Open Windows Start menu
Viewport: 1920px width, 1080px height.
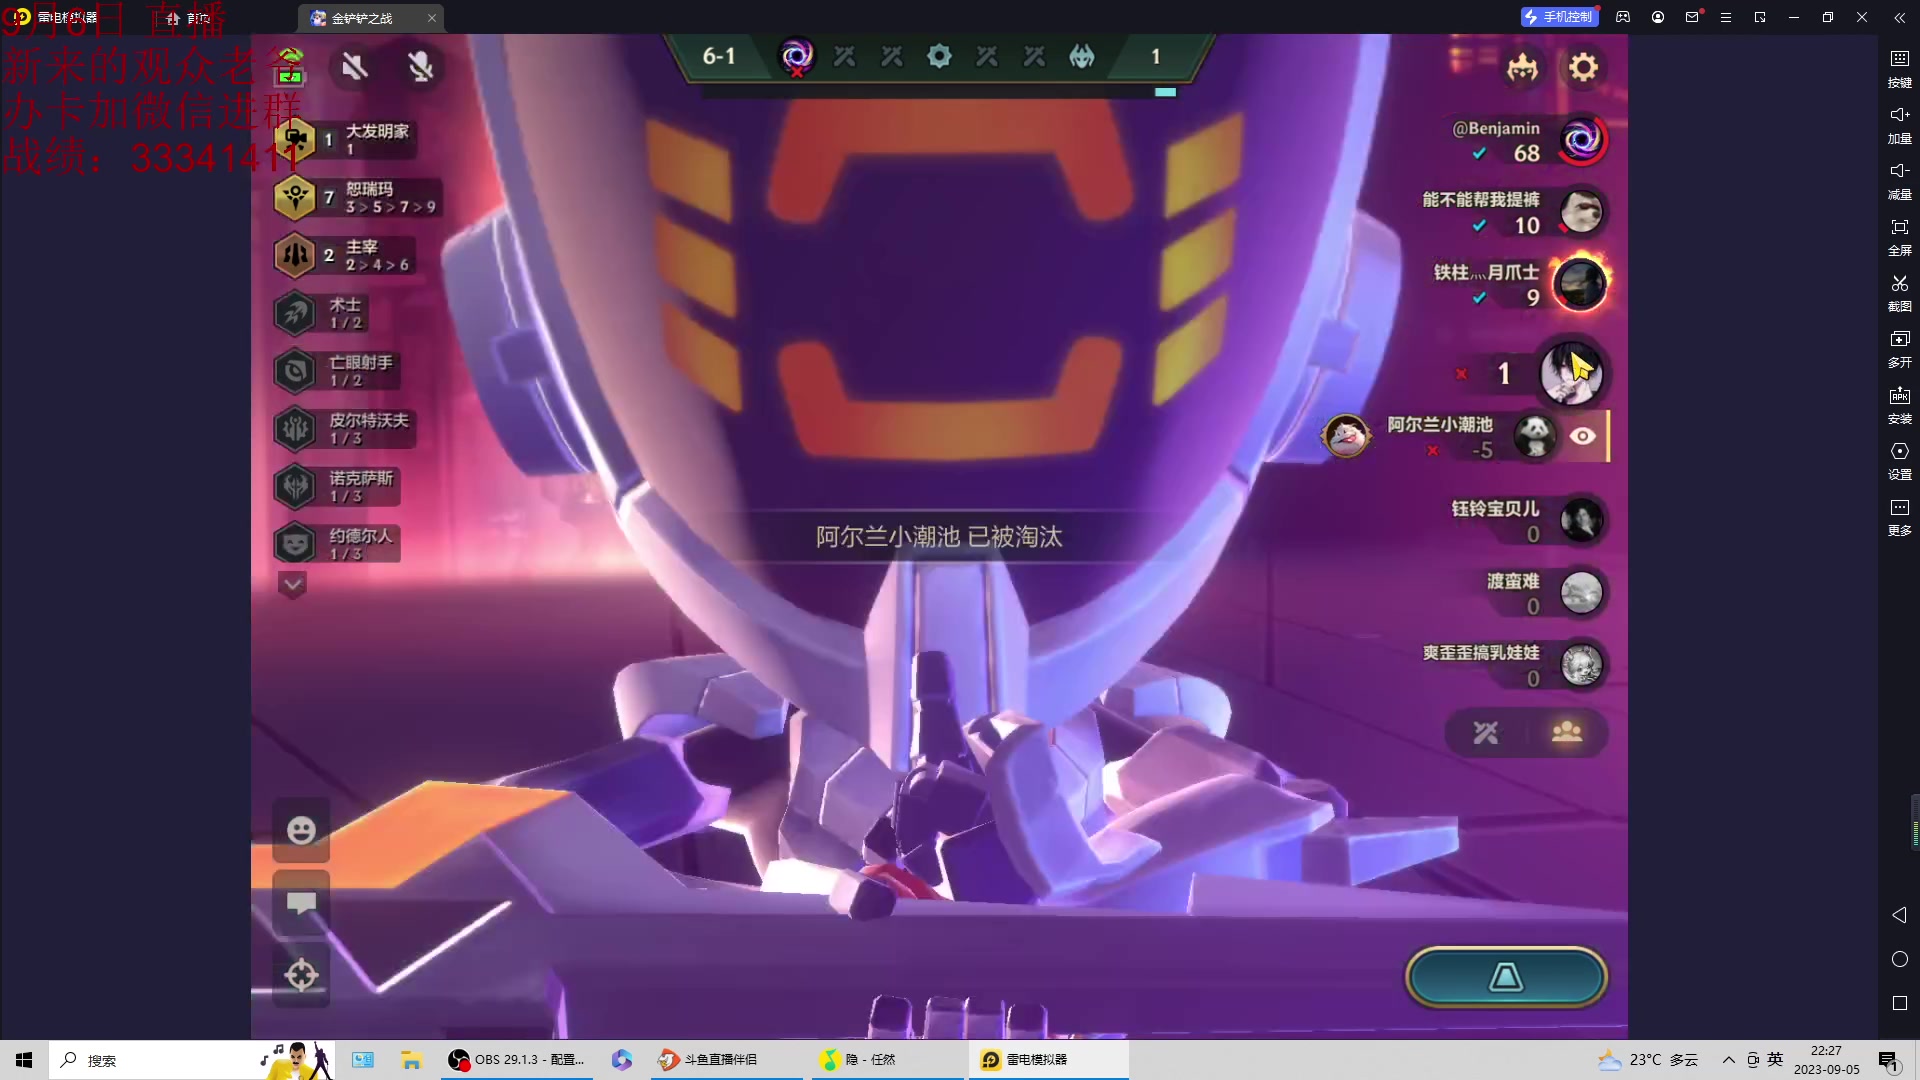(x=24, y=1060)
